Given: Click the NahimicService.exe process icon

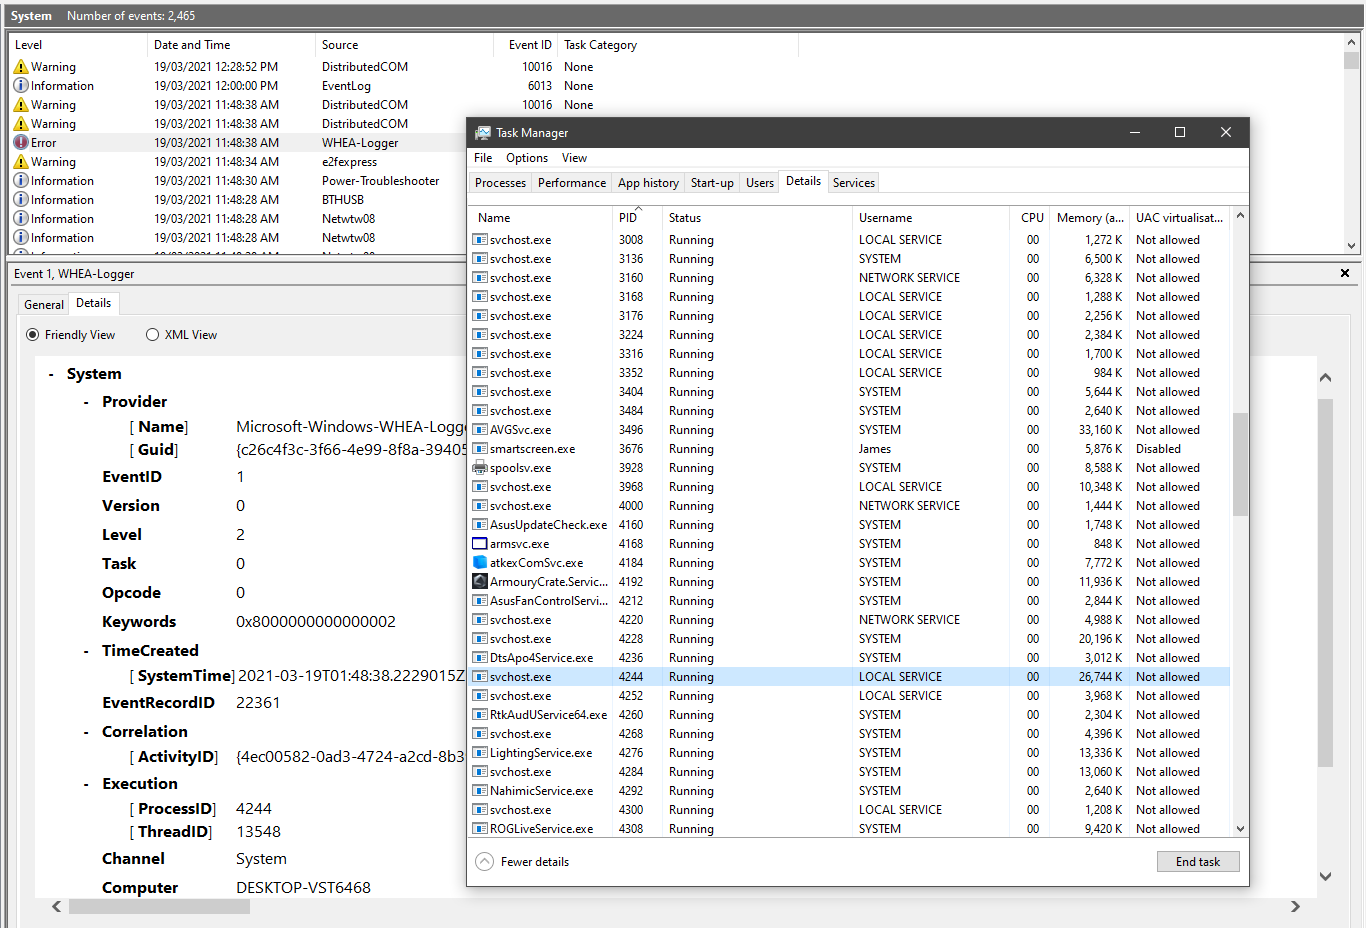Looking at the screenshot, I should pos(480,791).
